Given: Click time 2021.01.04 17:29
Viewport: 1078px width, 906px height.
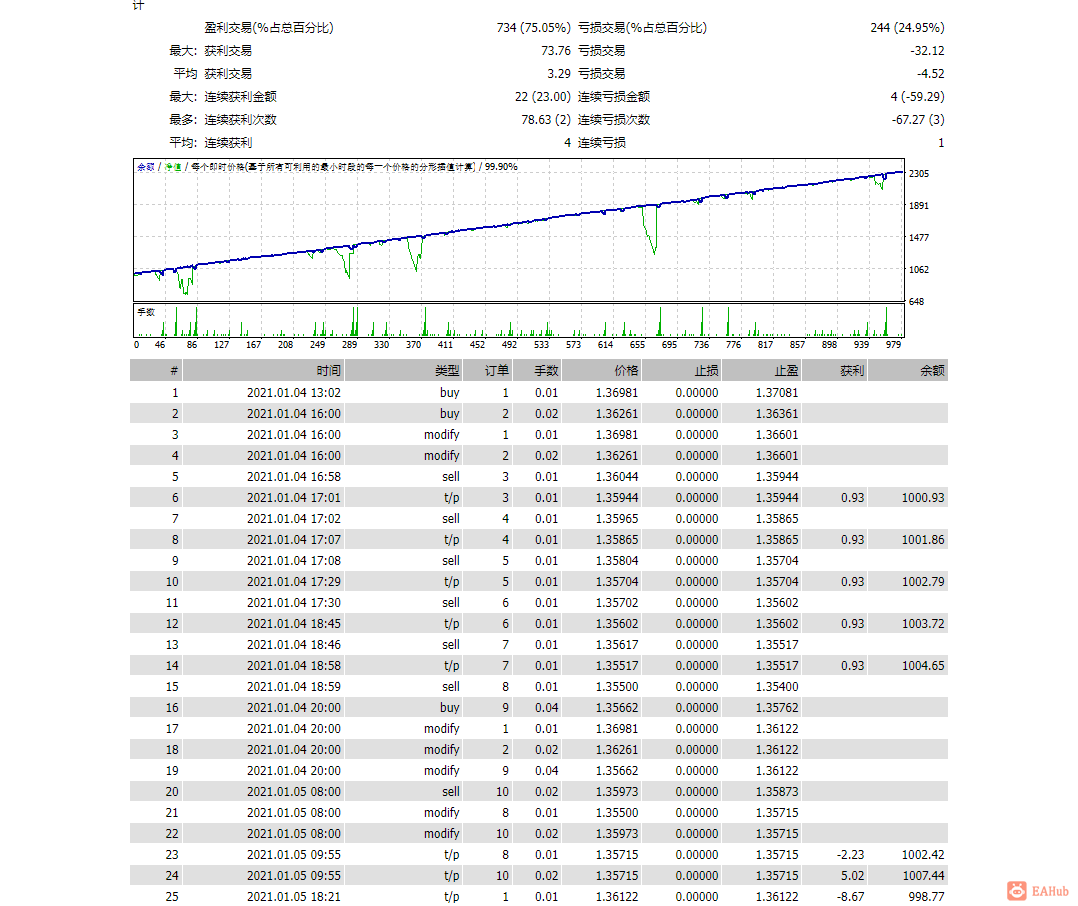Looking at the screenshot, I should [294, 582].
